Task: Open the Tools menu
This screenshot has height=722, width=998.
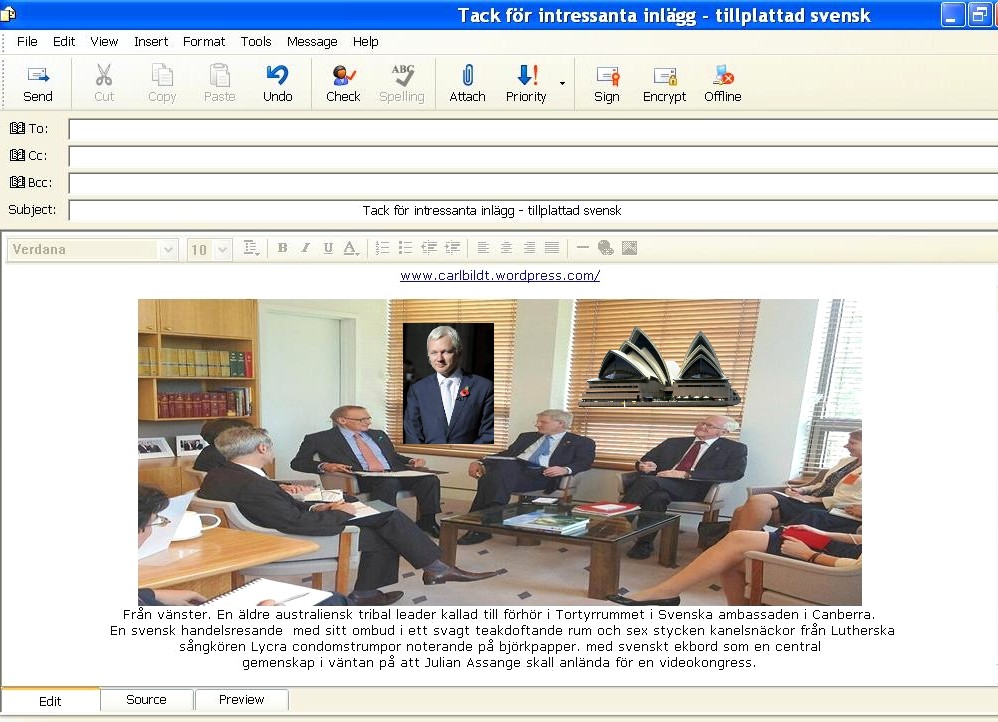Action: tap(256, 42)
